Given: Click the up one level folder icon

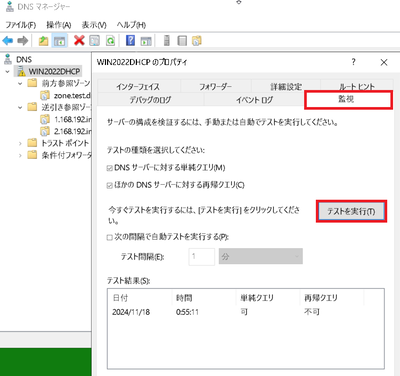Looking at the screenshot, I should tap(43, 41).
